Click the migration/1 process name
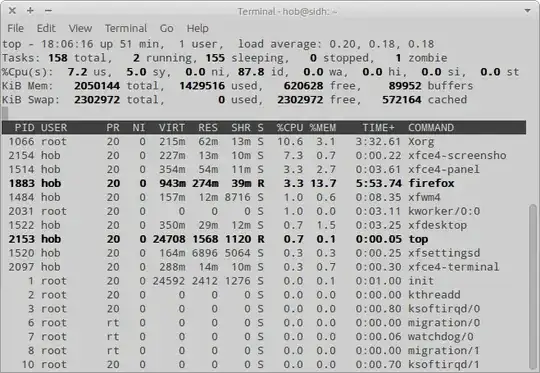Screen dimensions: 540x373 [x=444, y=351]
